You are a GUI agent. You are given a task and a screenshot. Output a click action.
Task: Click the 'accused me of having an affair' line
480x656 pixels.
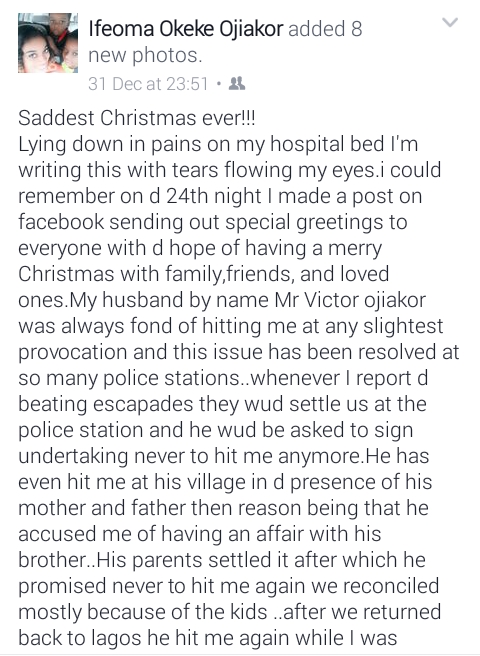(x=200, y=534)
